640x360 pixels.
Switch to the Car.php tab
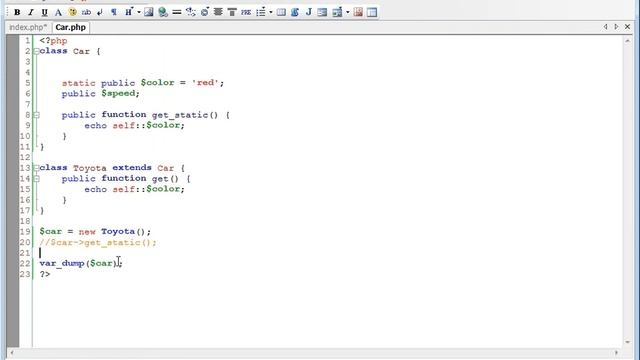tap(71, 27)
